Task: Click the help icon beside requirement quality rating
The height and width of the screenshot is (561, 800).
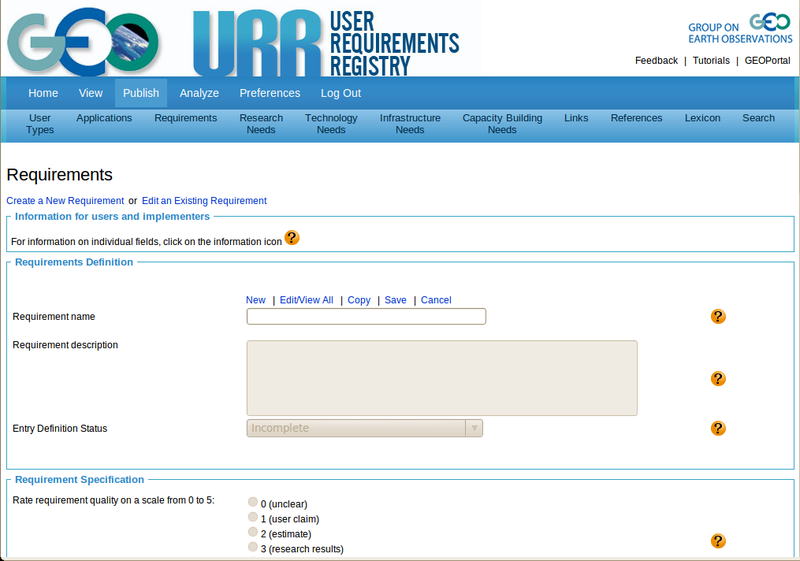Action: click(717, 541)
